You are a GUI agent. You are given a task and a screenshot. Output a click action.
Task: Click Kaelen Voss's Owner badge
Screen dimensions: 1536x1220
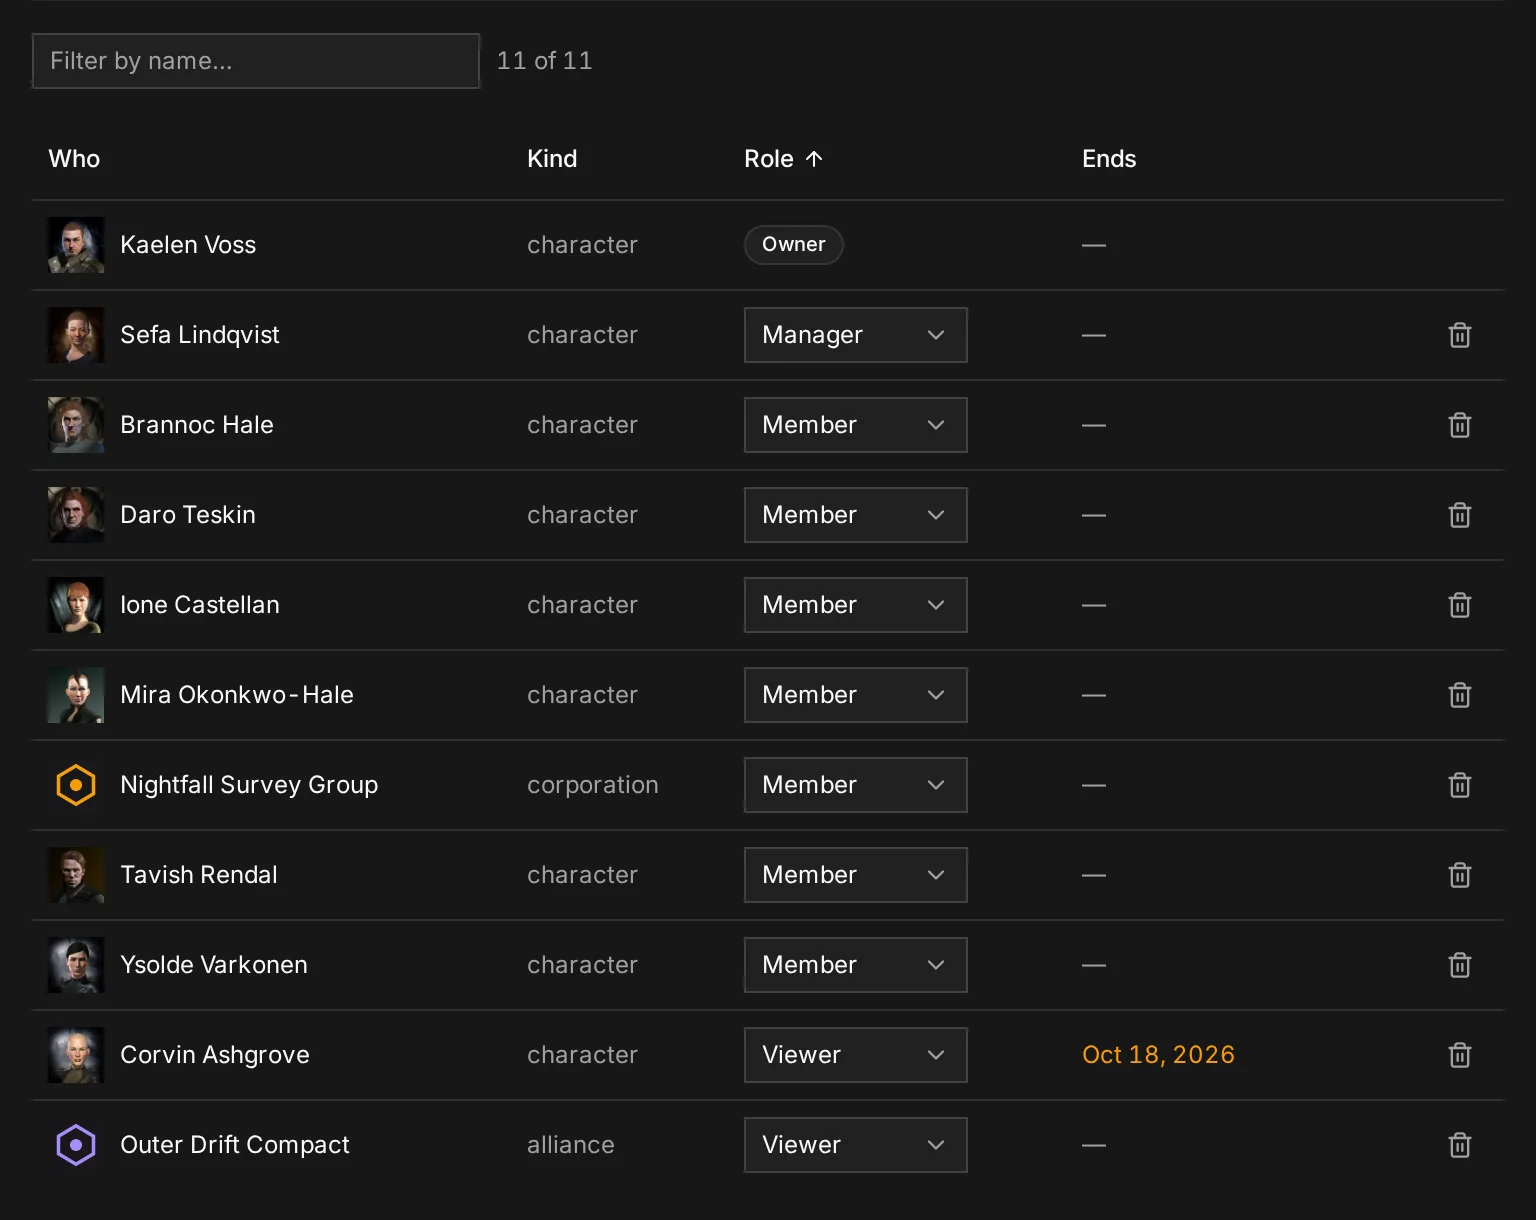(793, 245)
